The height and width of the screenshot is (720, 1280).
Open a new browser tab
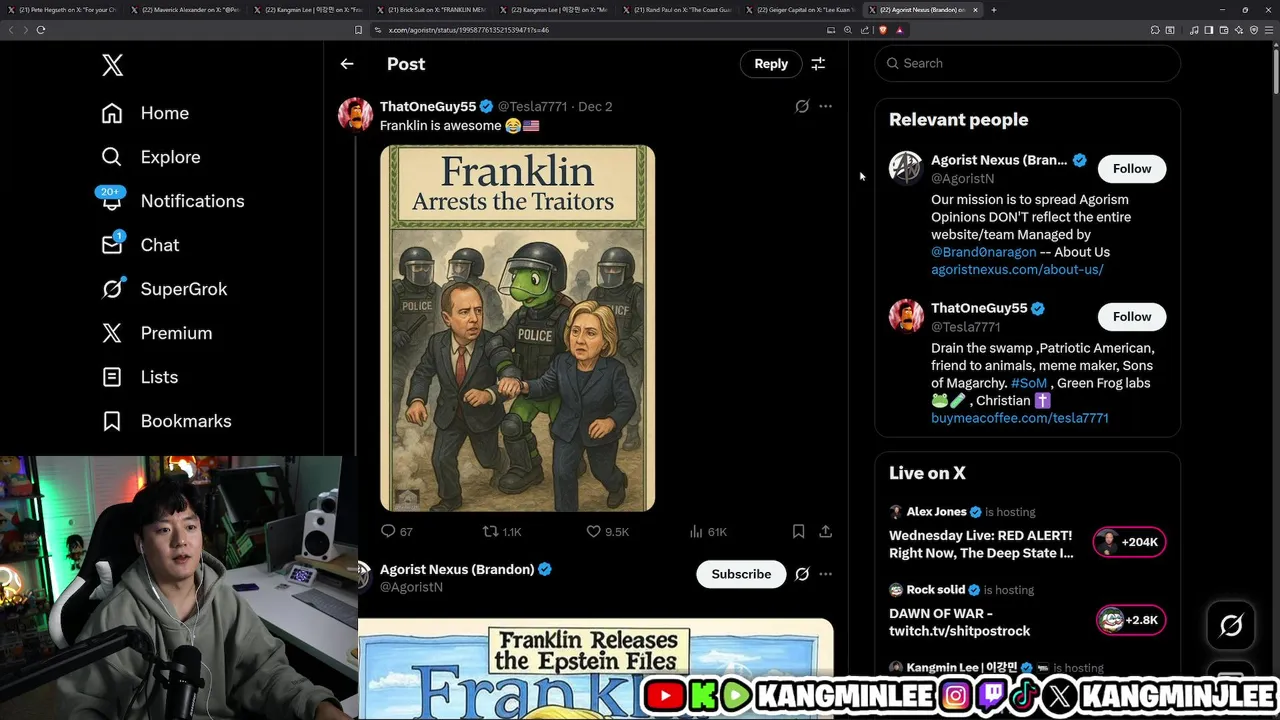point(993,10)
